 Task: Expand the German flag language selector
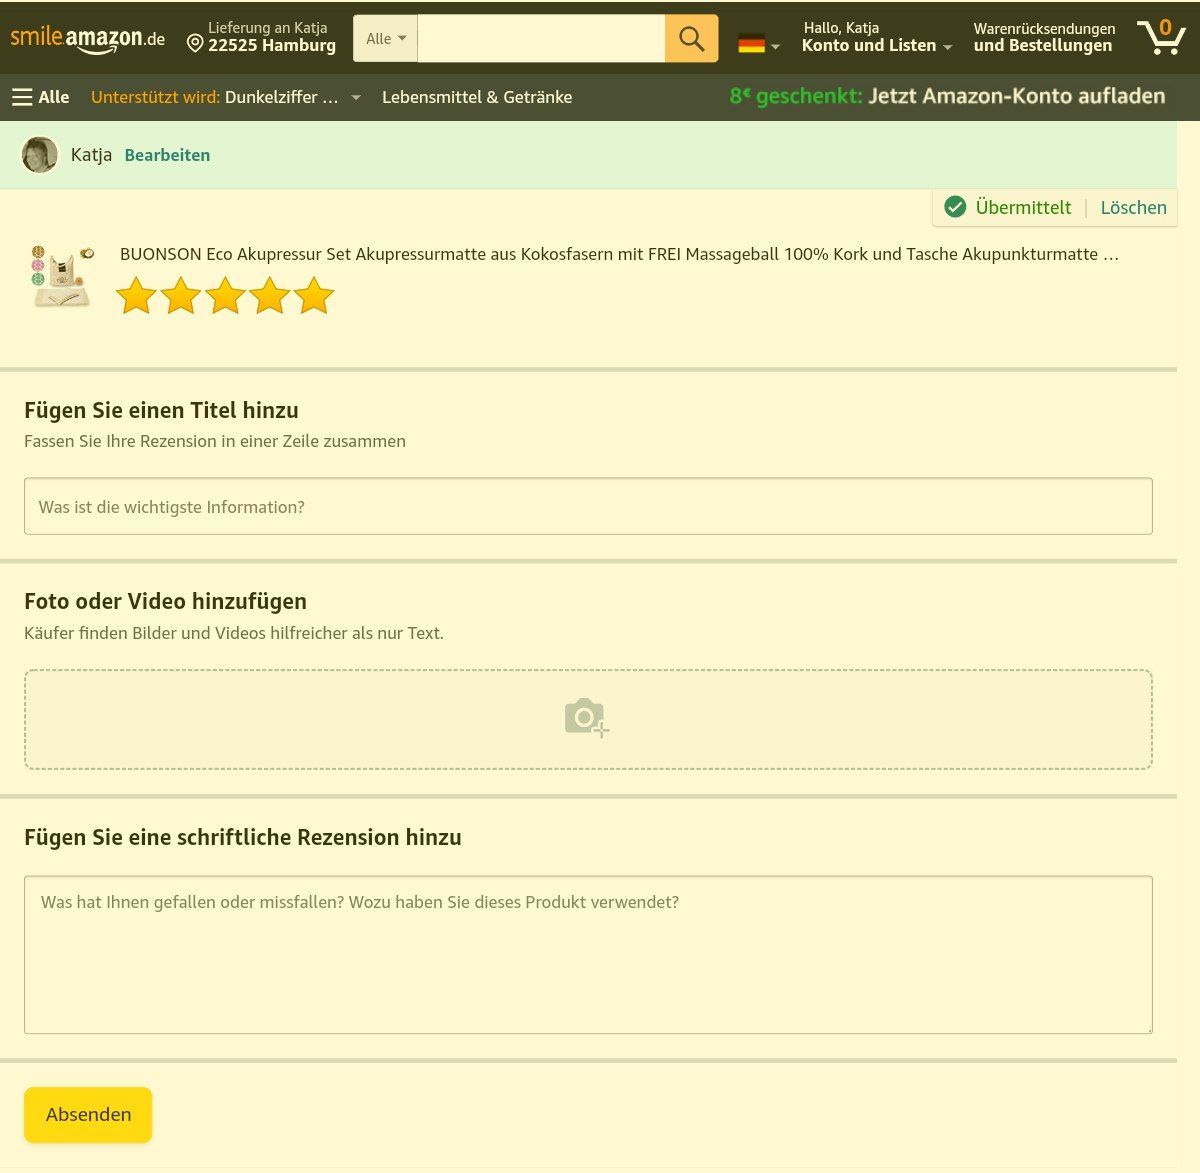pyautogui.click(x=758, y=44)
